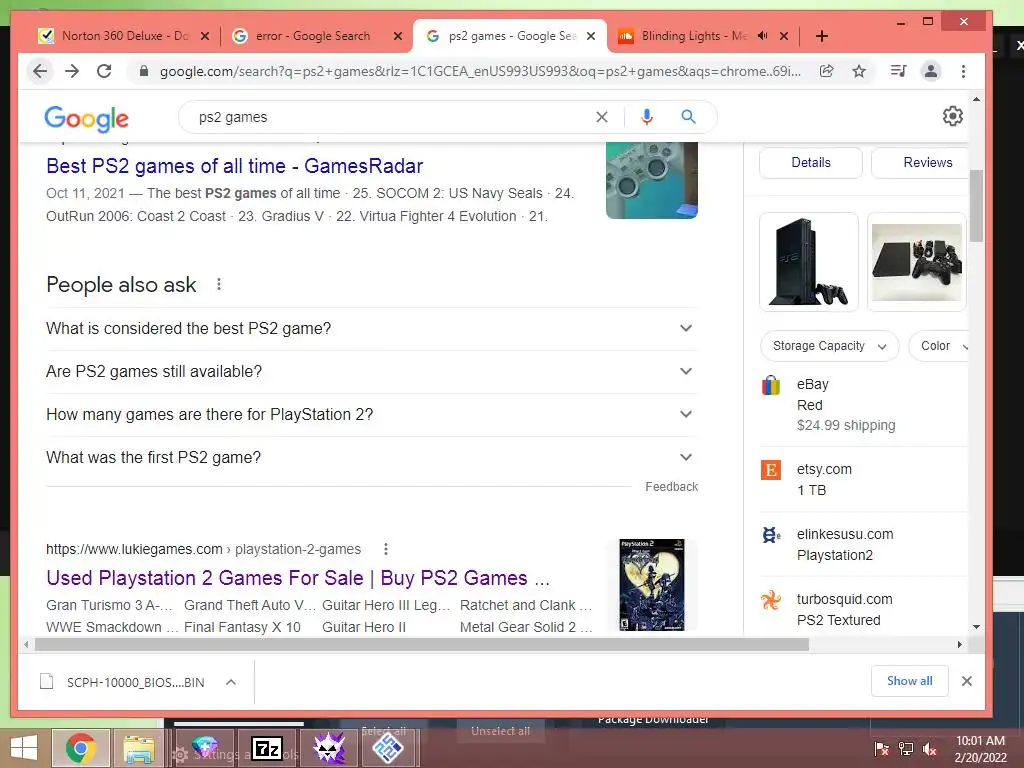Viewport: 1024px width, 768px height.
Task: Open eBay Red seller listing
Action: tap(863, 405)
